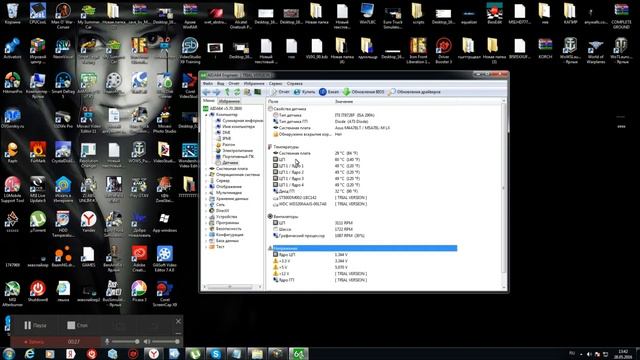Expand the Операционная система tree node
The height and width of the screenshot is (360, 640).
click(206, 175)
